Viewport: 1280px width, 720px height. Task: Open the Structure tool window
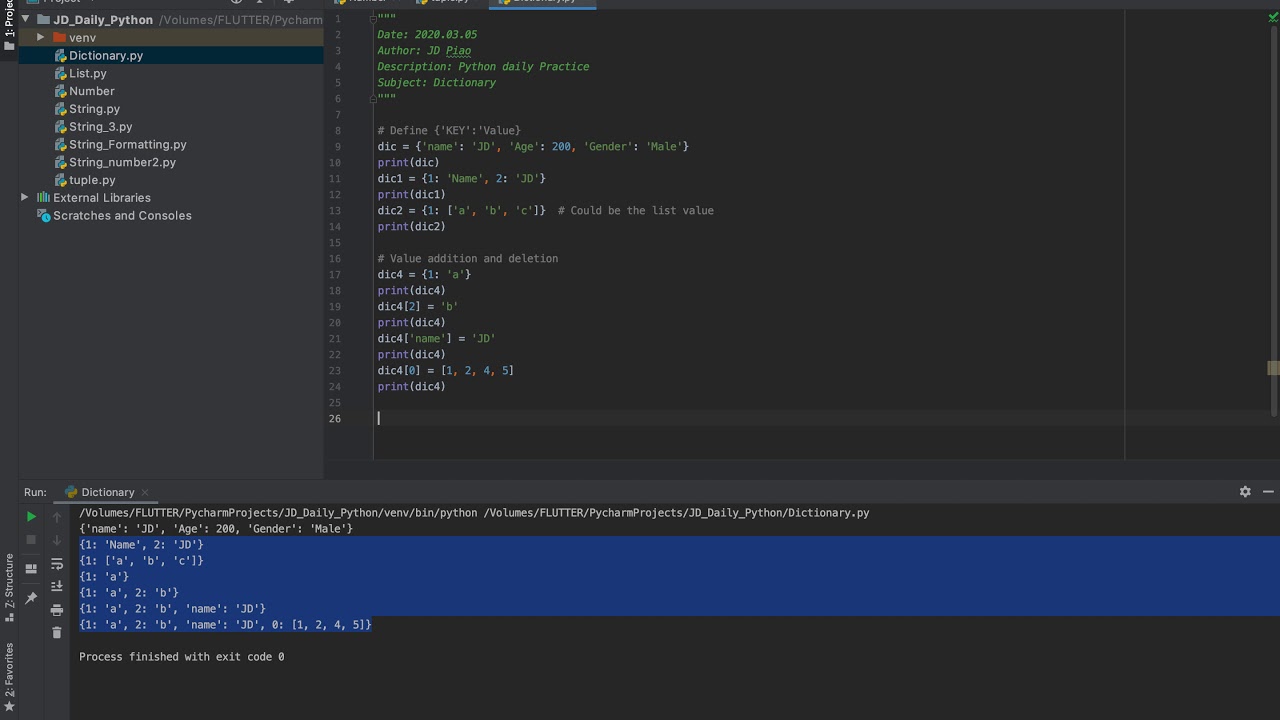click(9, 582)
